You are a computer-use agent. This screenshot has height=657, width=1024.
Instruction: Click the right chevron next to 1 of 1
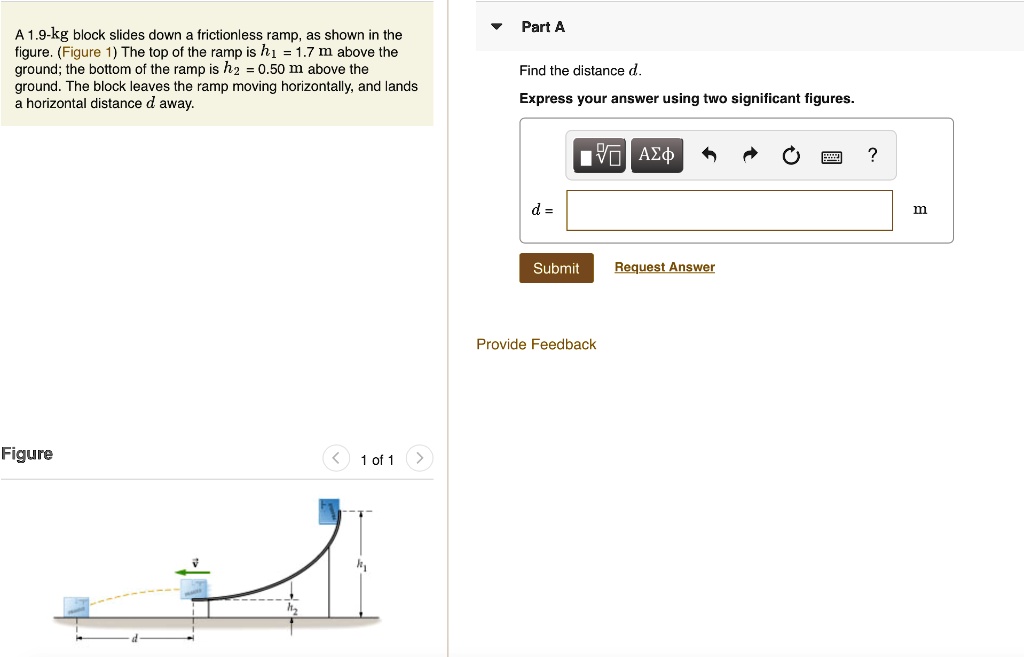tap(419, 457)
